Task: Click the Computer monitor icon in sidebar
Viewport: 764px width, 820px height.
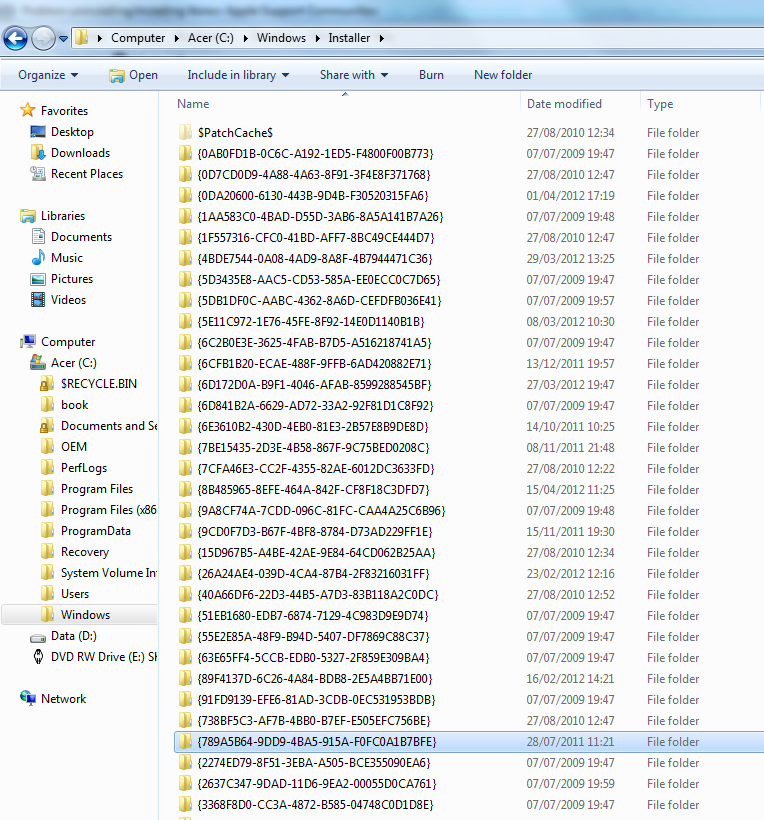Action: pos(28,341)
